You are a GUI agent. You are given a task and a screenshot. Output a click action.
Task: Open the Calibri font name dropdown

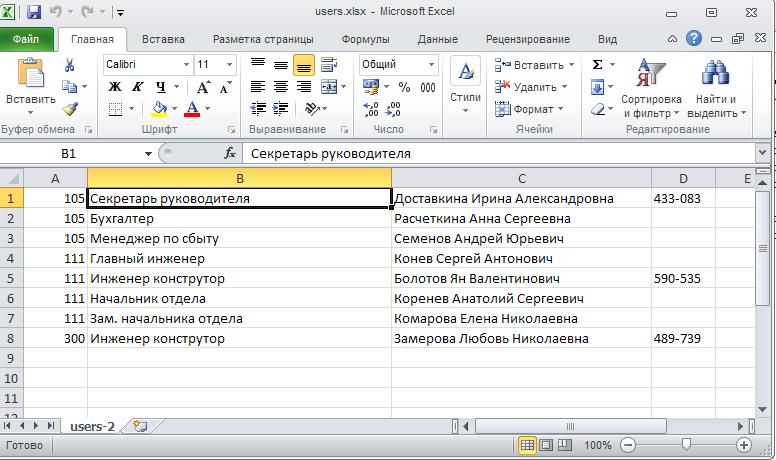(x=186, y=65)
